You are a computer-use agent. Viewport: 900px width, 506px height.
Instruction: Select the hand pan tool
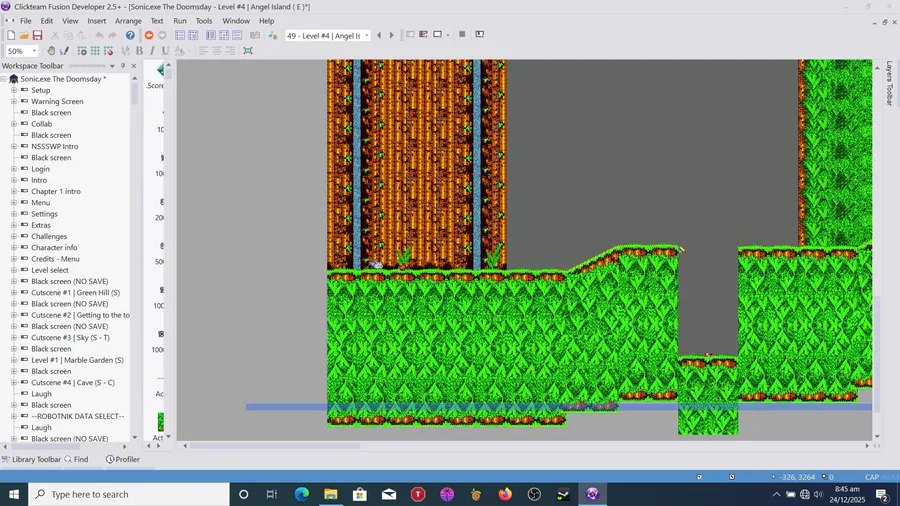coord(51,51)
